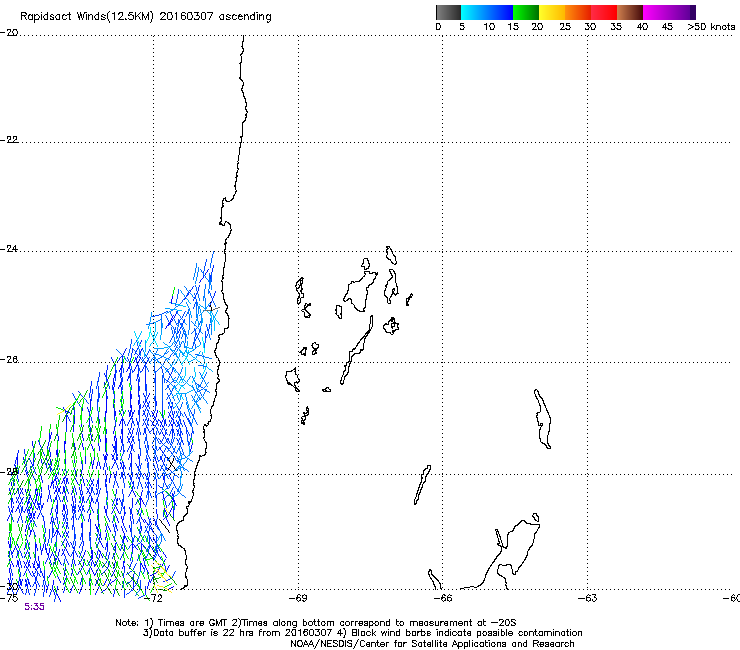The width and height of the screenshot is (740, 650).
Task: Click the yellow 20–25 knots legend segment
Action: click(552, 12)
